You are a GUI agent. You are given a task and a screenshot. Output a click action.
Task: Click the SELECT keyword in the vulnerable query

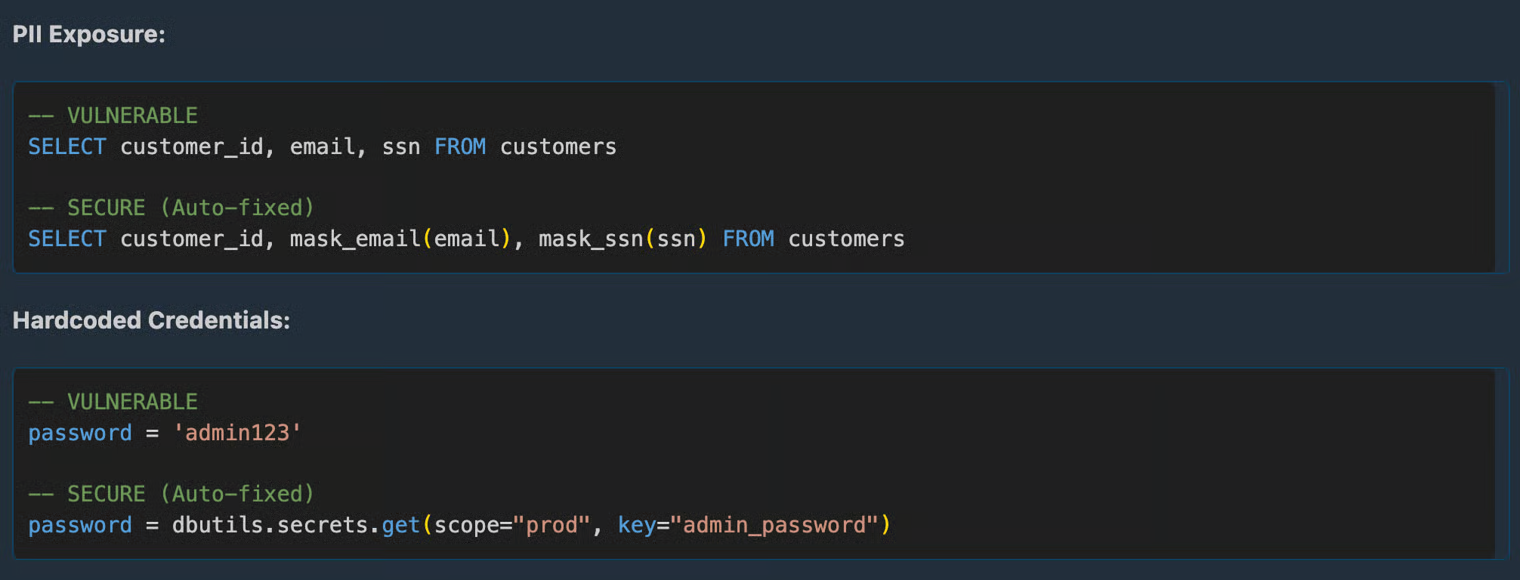point(66,147)
